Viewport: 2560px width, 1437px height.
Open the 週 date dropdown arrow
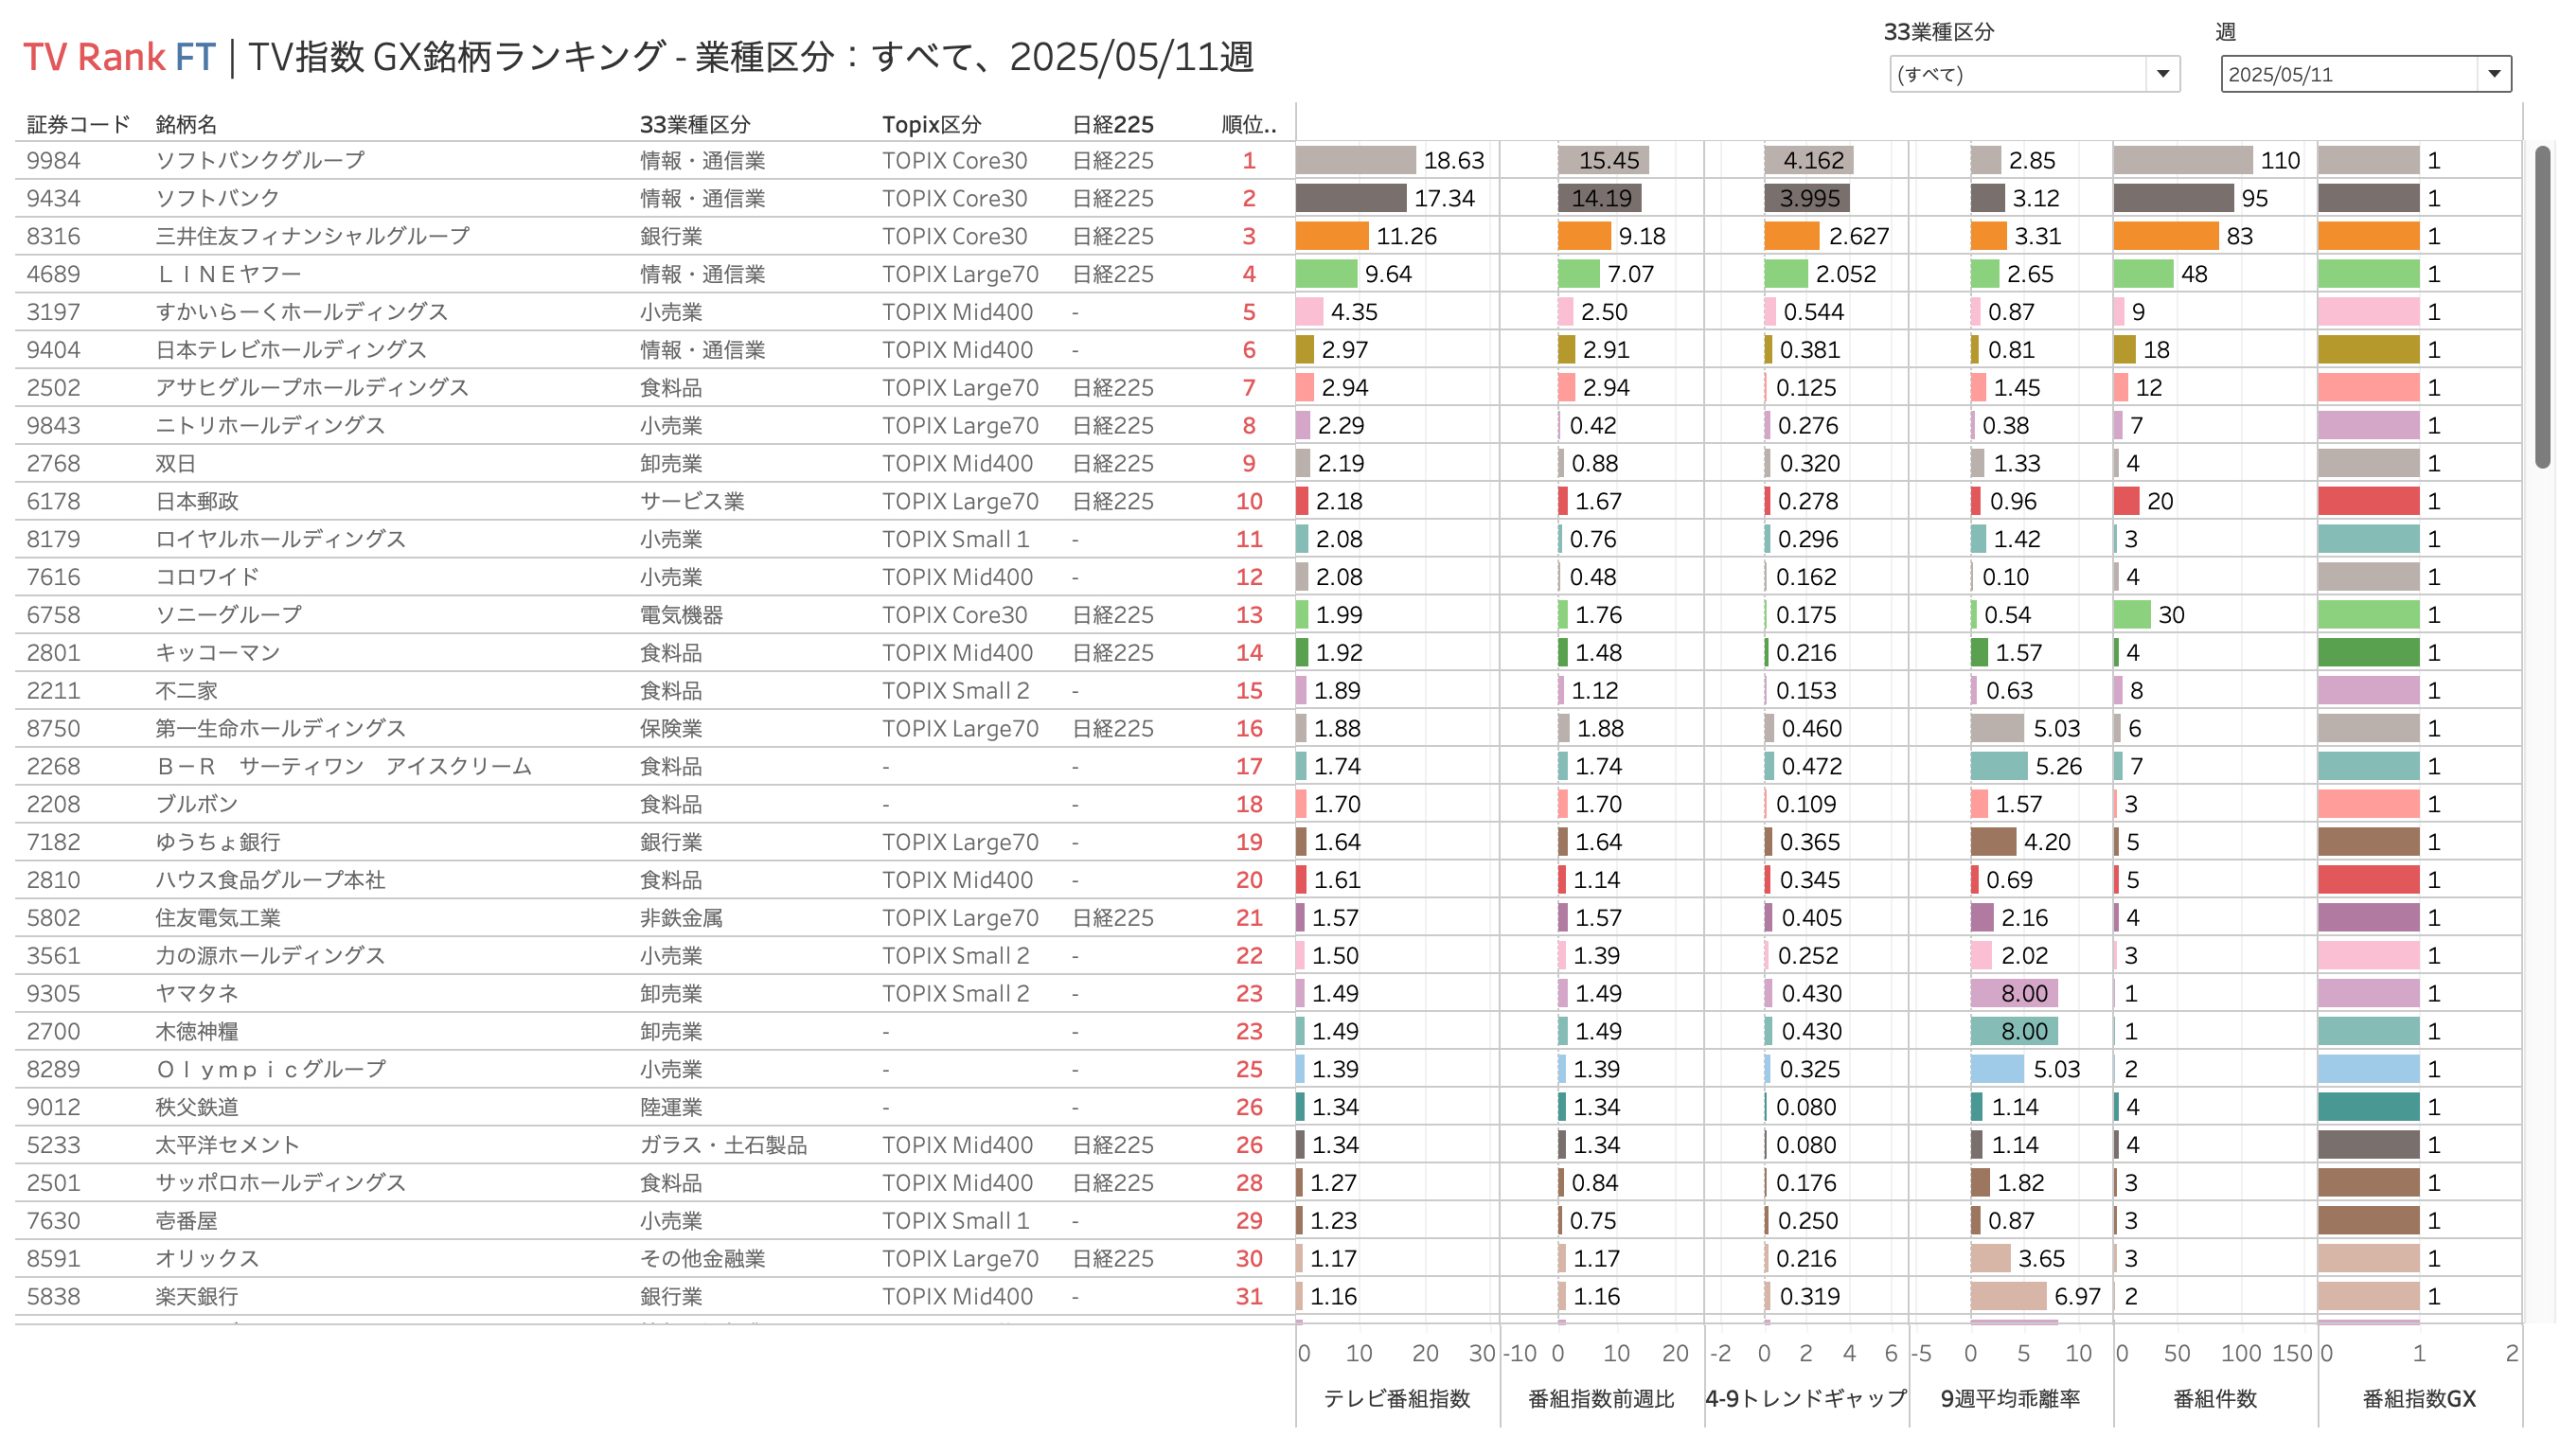2493,74
